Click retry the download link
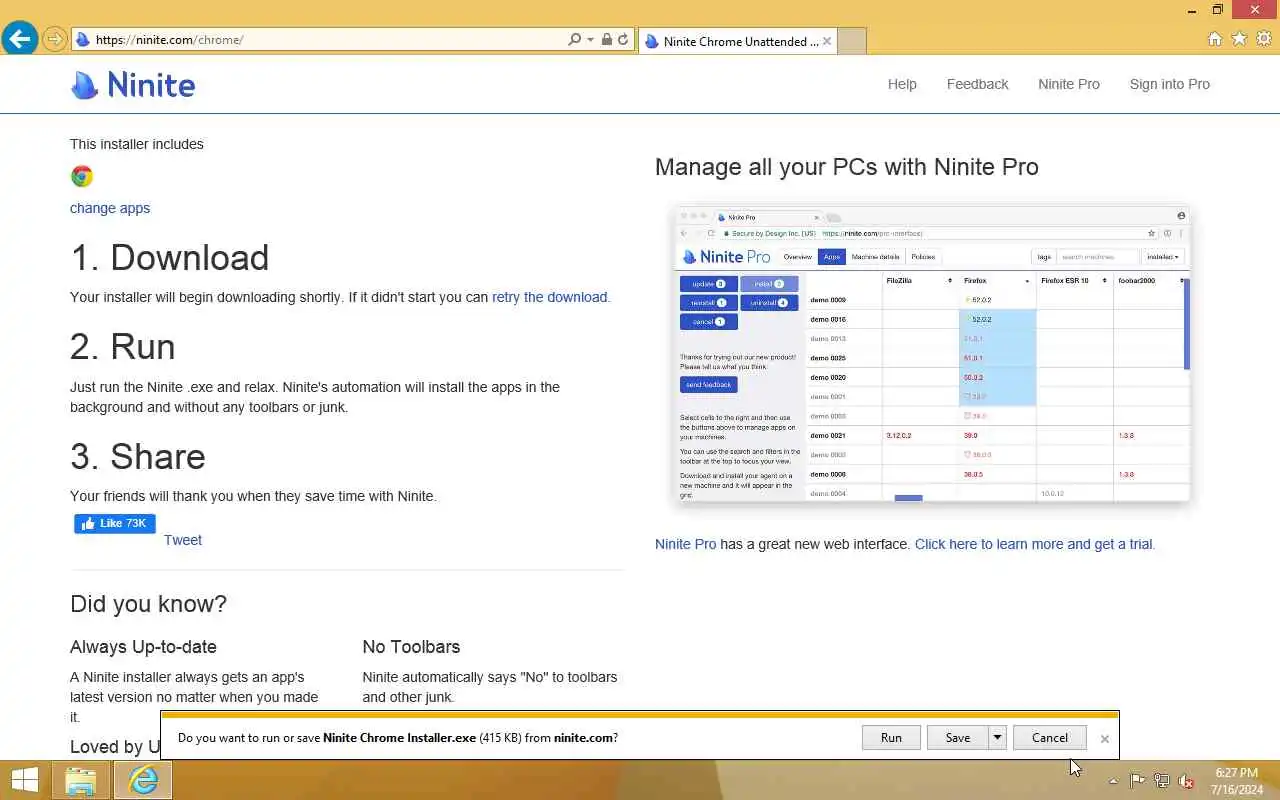Screen dimensions: 1280x800 [549, 297]
